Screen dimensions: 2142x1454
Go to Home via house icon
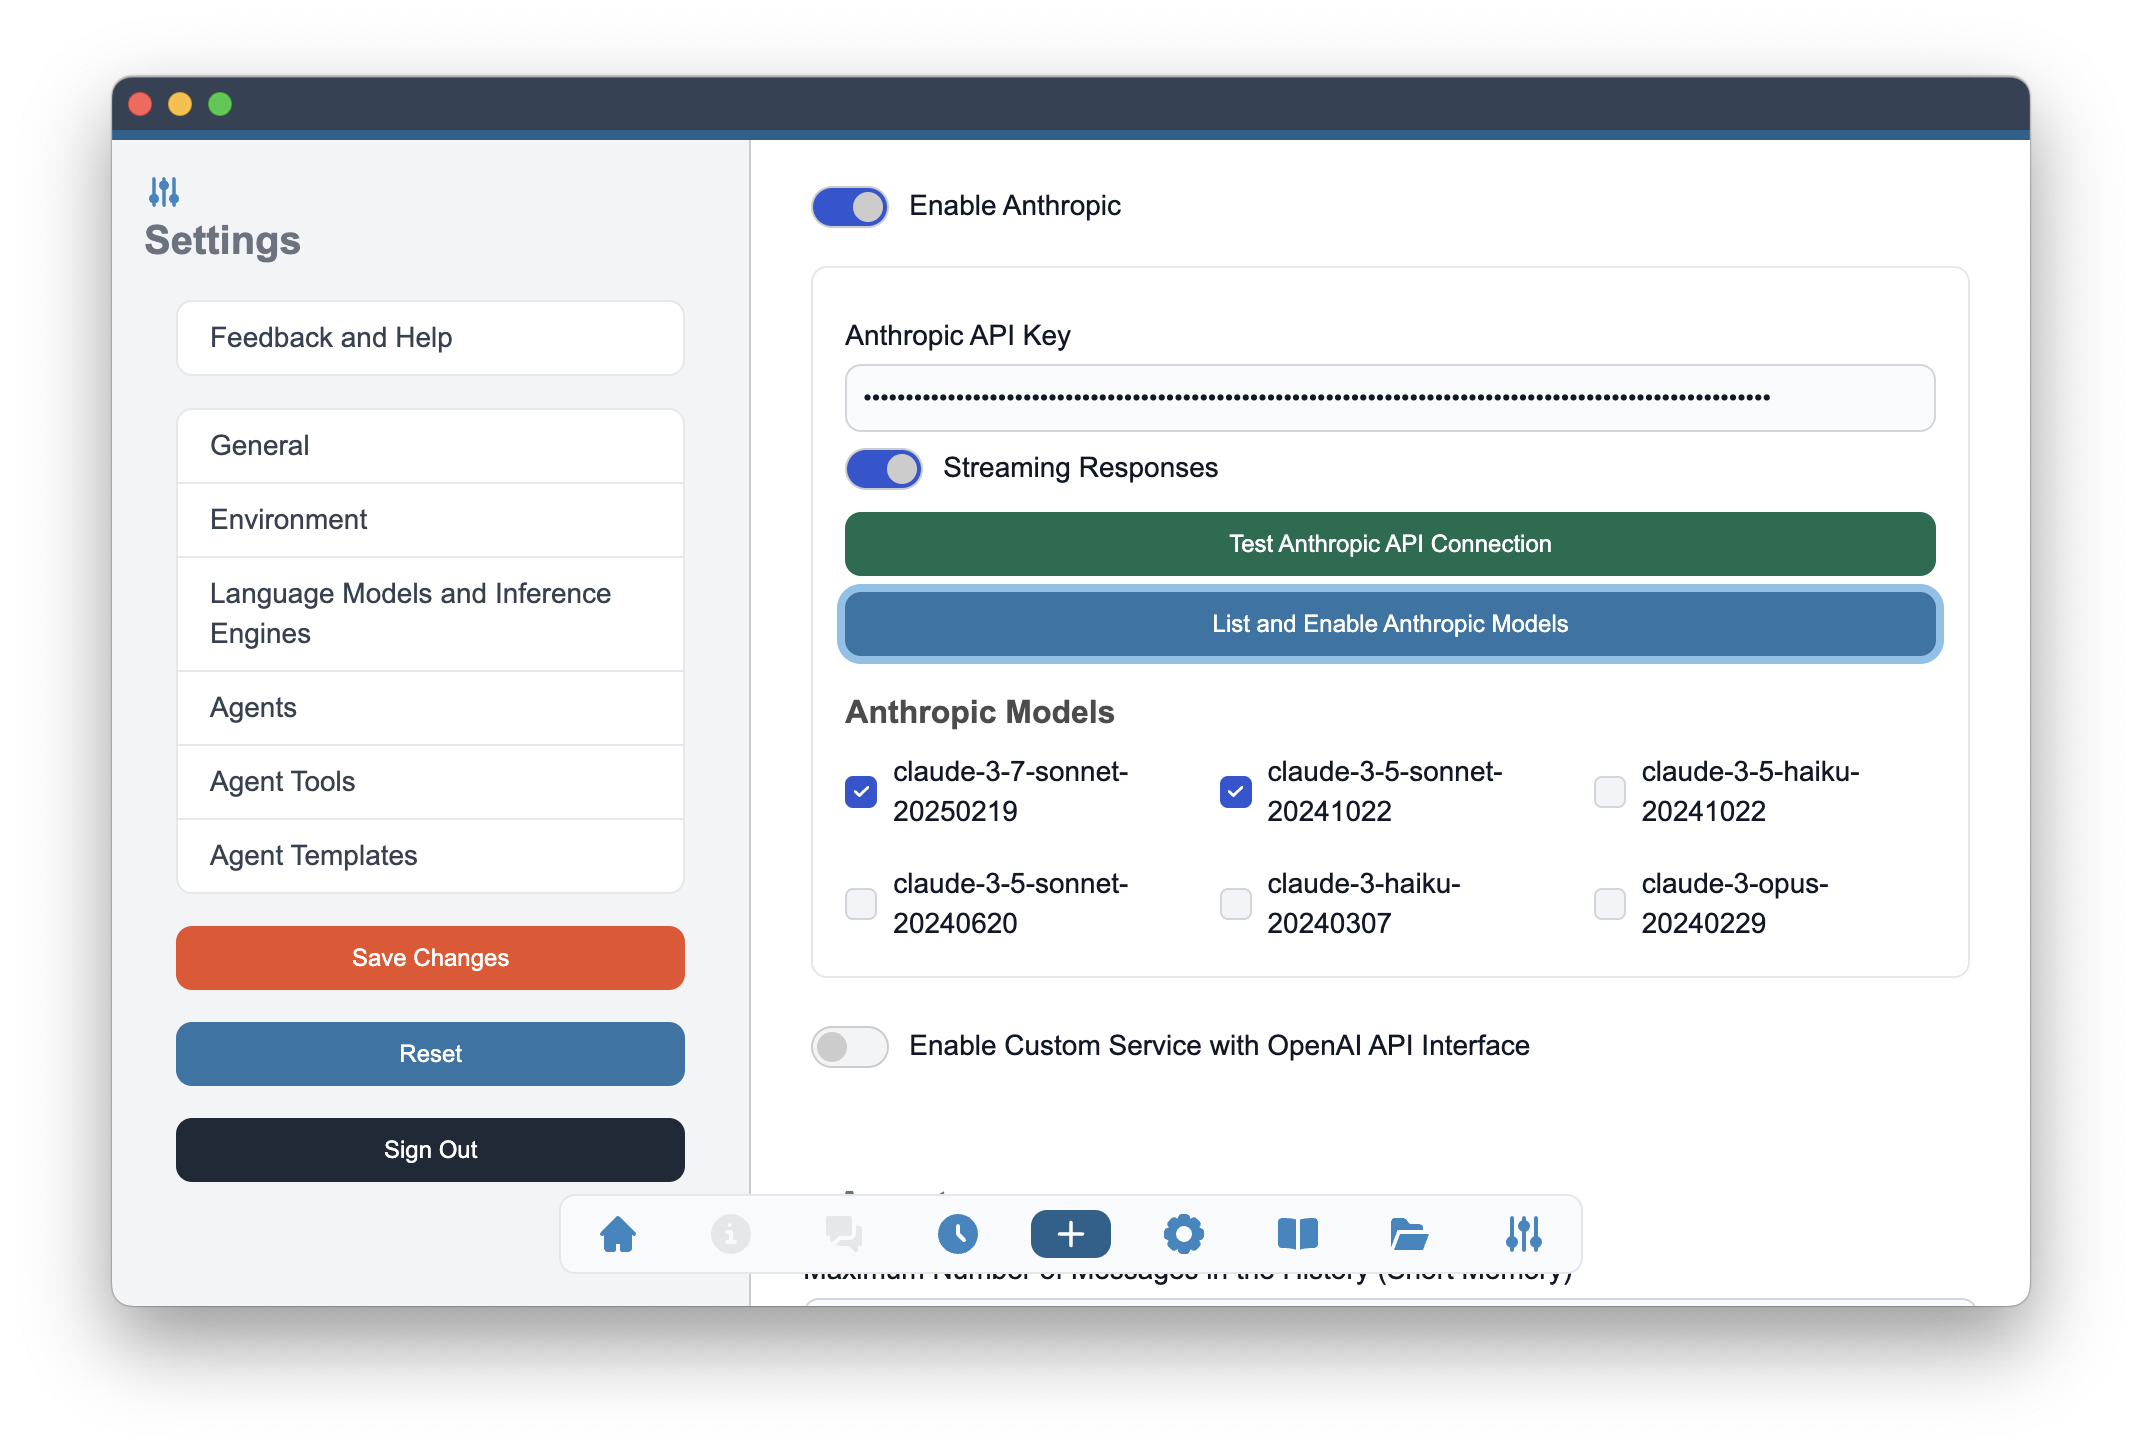618,1234
